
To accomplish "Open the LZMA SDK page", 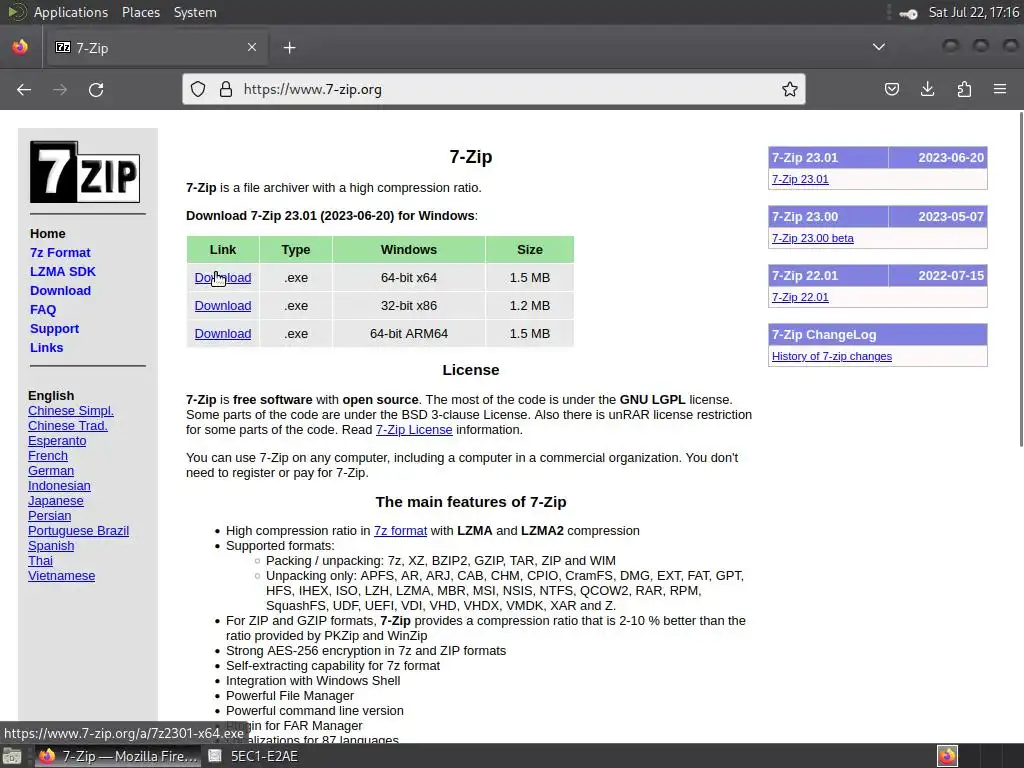I will (63, 272).
